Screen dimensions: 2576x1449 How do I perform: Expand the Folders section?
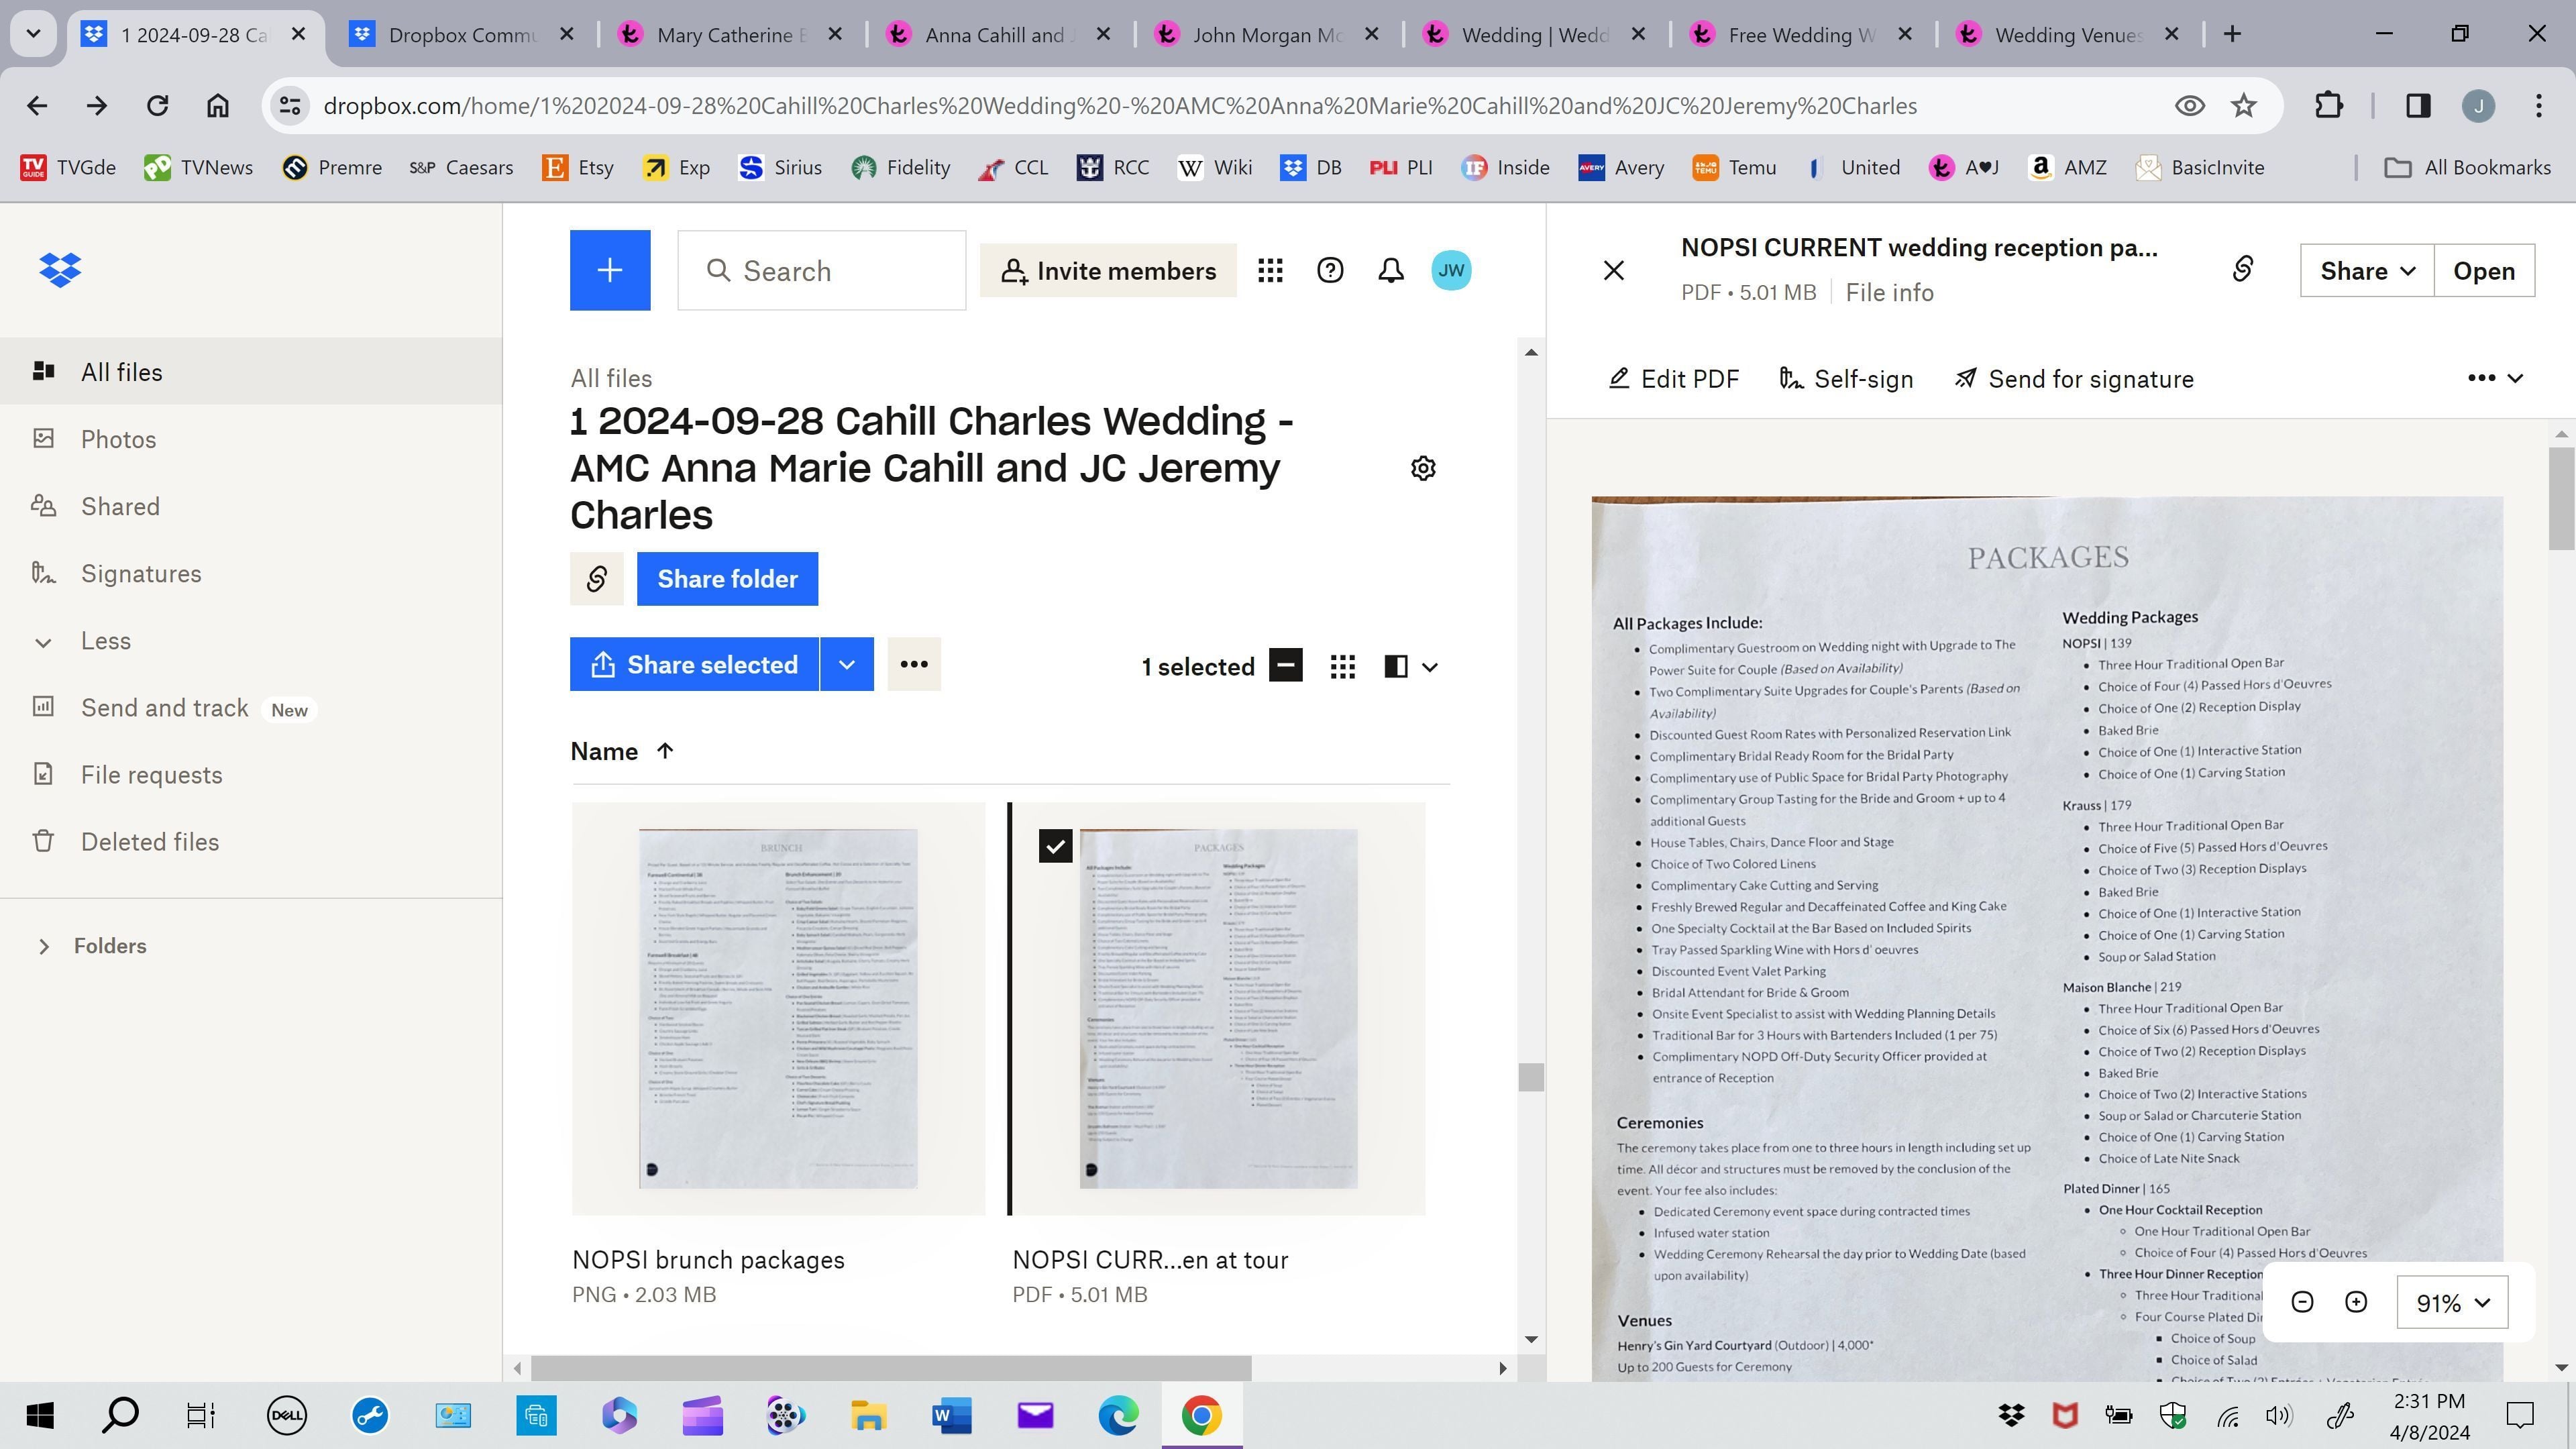coord(44,945)
